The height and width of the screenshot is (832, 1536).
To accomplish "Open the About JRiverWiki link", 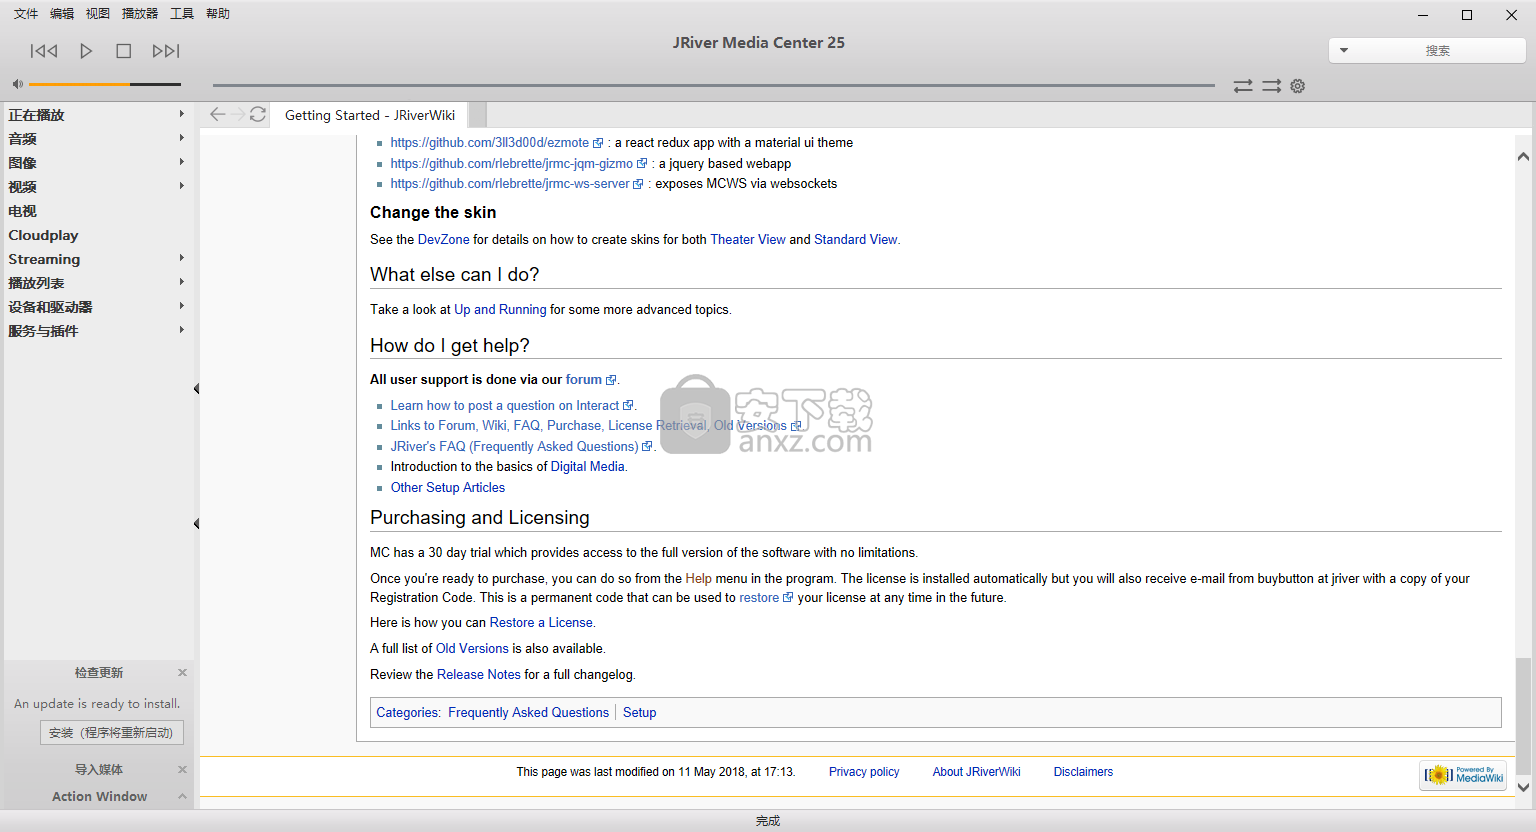I will point(977,772).
